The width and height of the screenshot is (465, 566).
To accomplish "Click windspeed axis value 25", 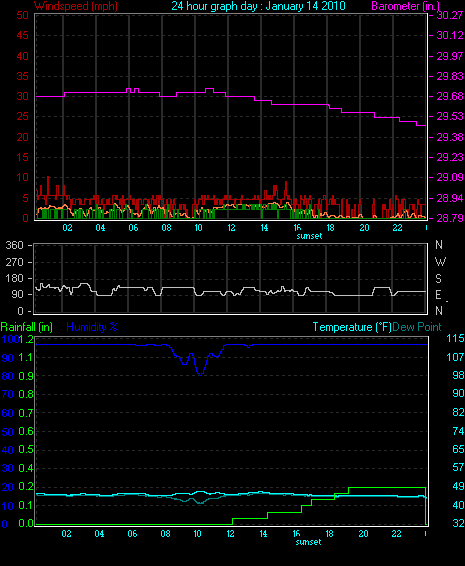I will point(22,117).
